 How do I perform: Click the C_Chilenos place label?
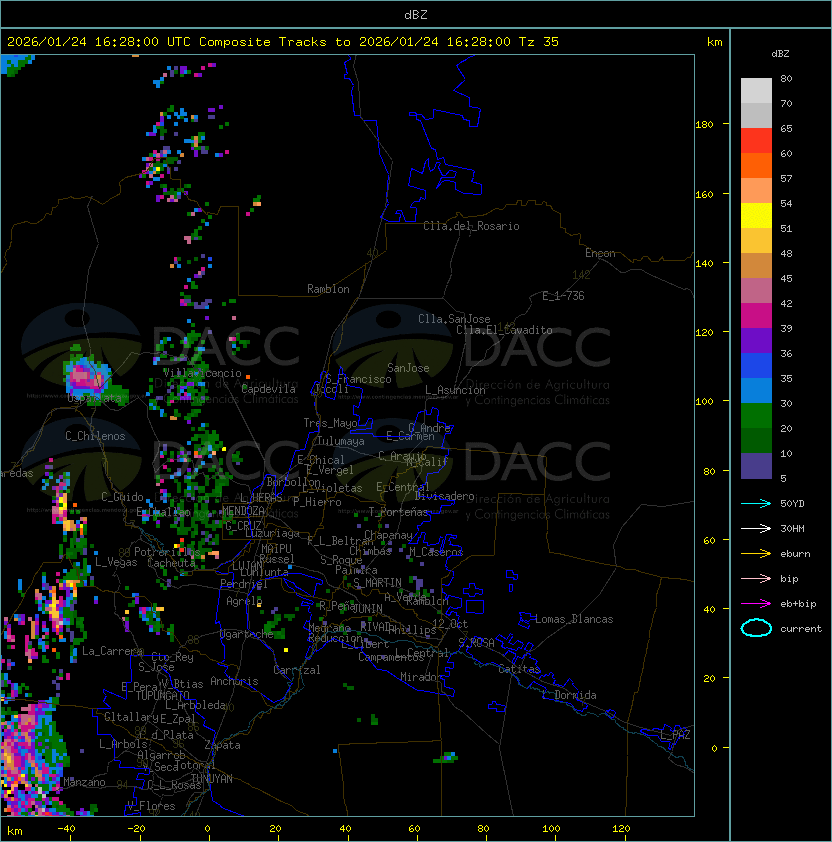[95, 436]
